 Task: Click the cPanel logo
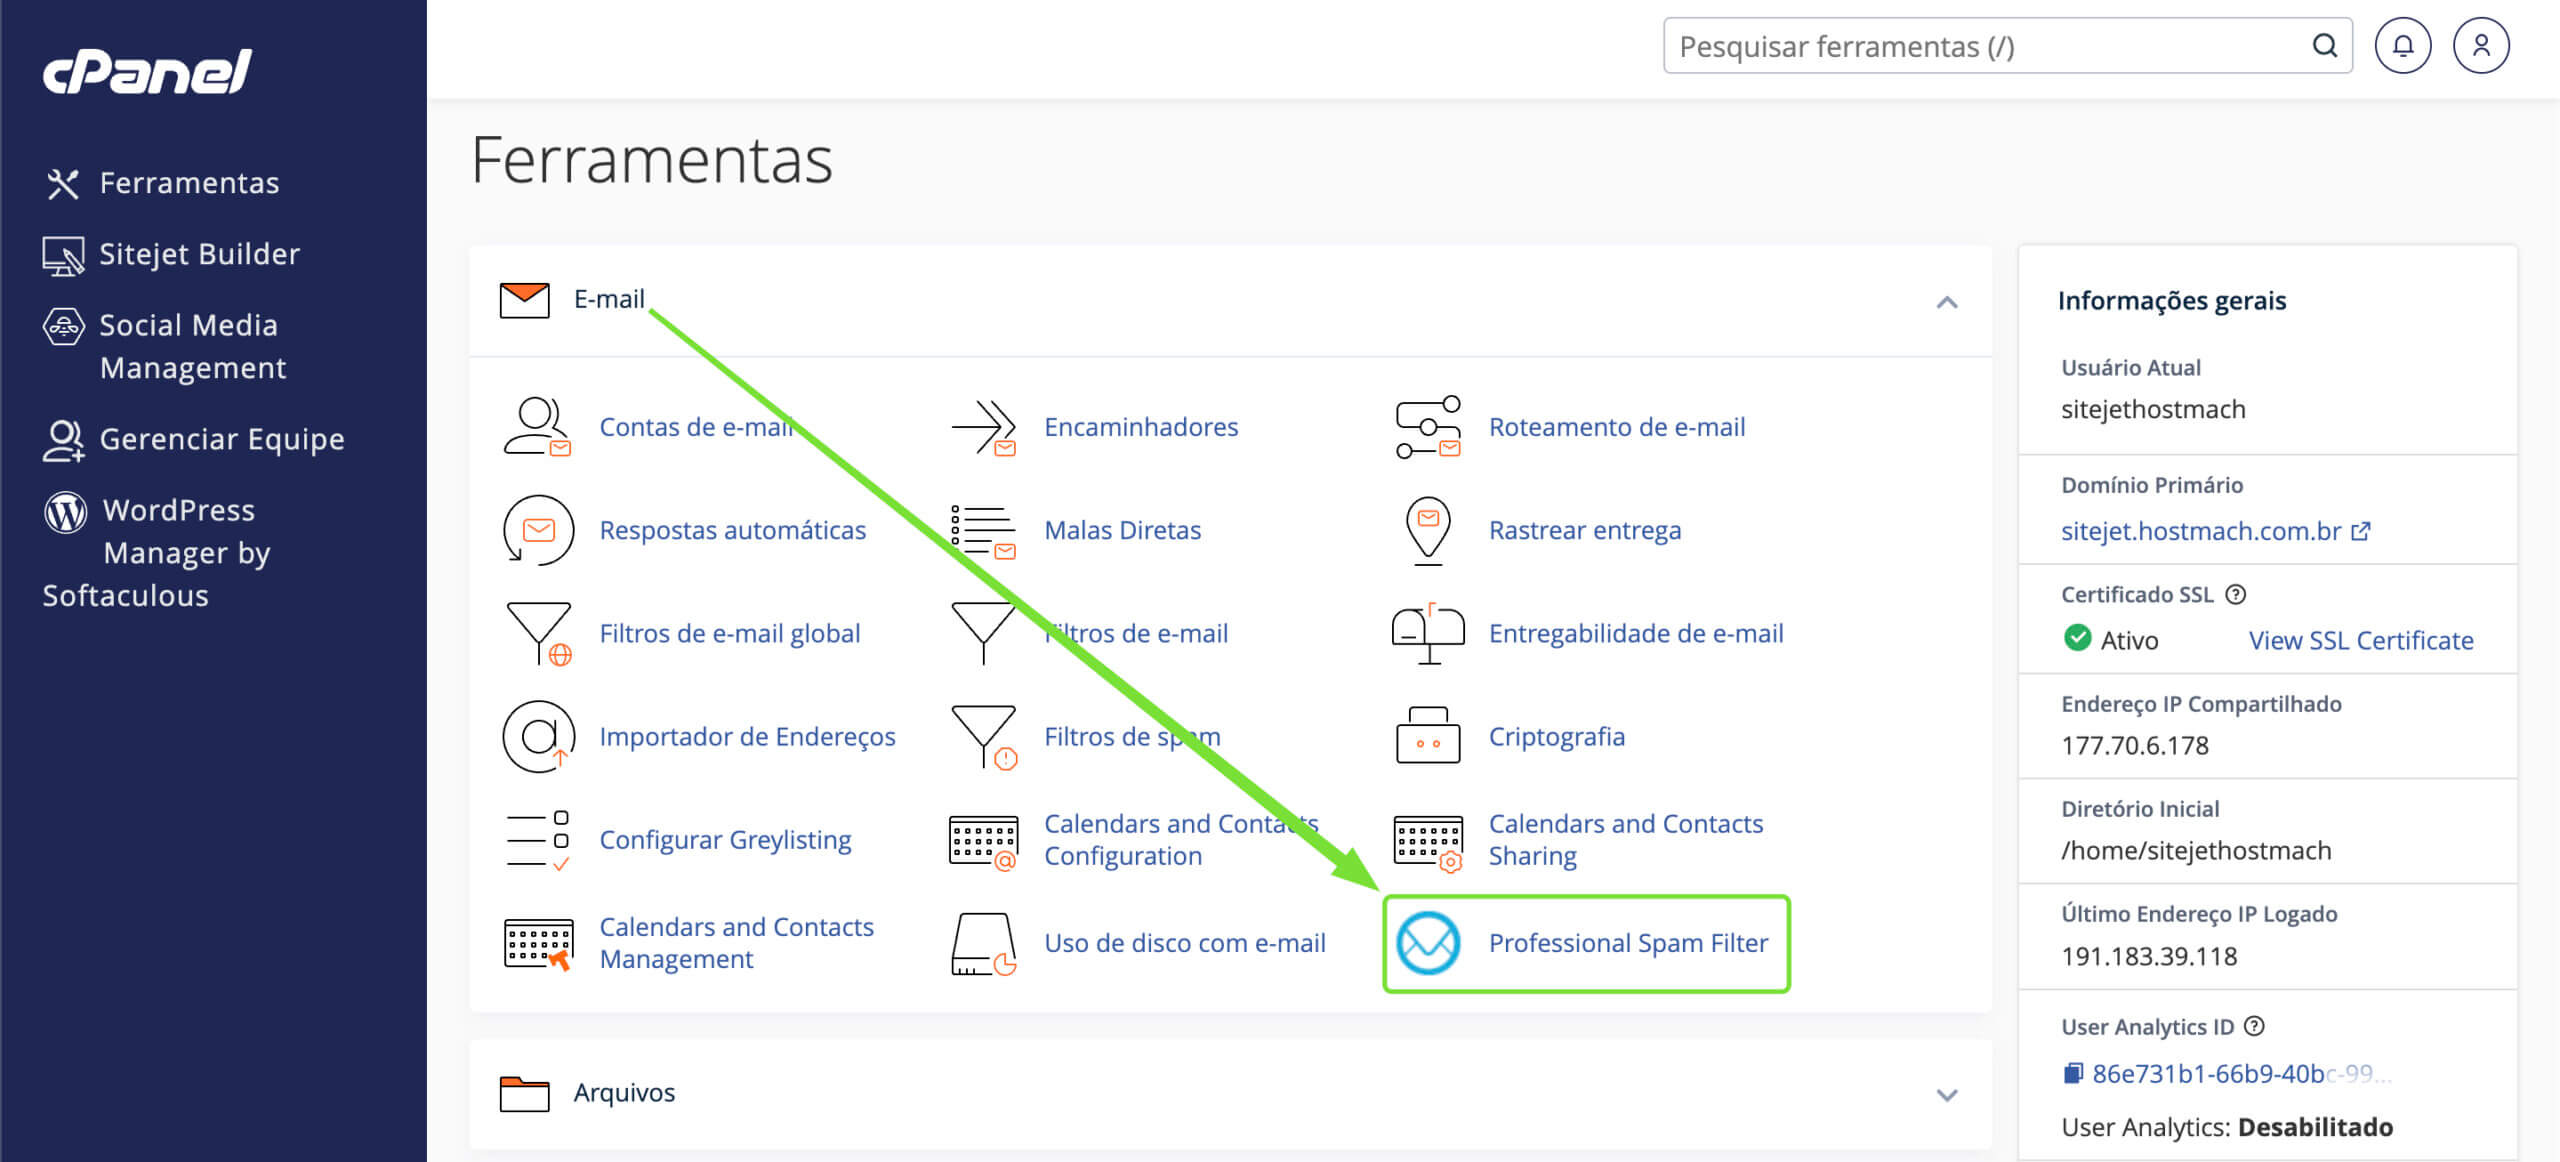pyautogui.click(x=147, y=72)
